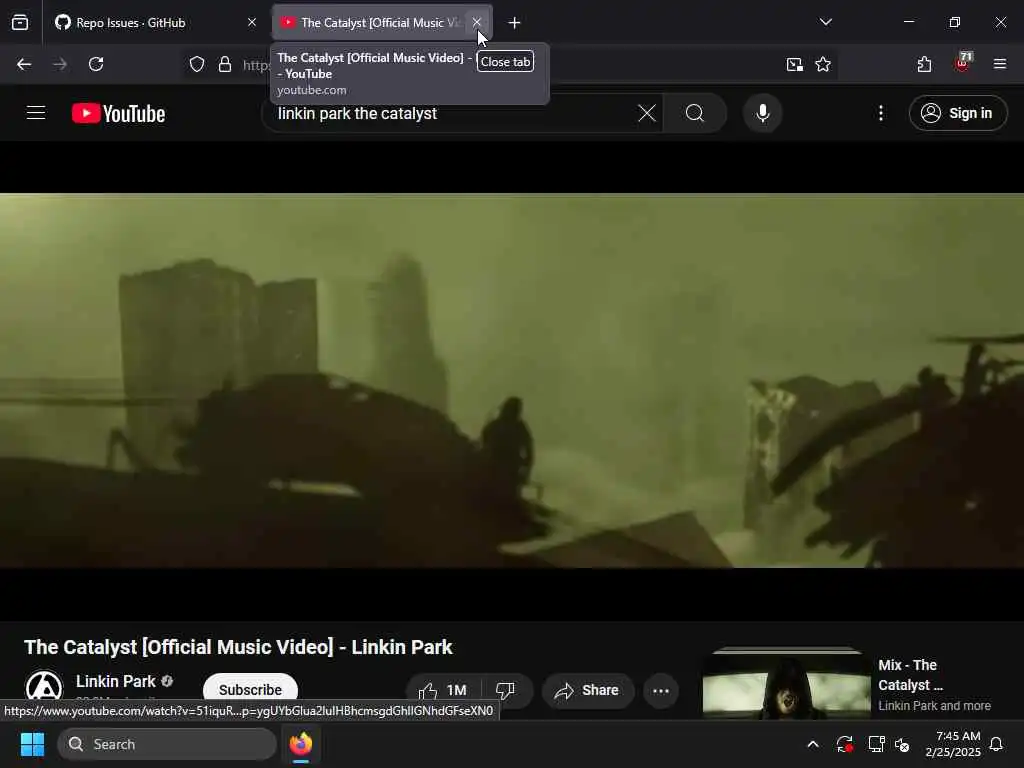Share this video

[x=588, y=690]
